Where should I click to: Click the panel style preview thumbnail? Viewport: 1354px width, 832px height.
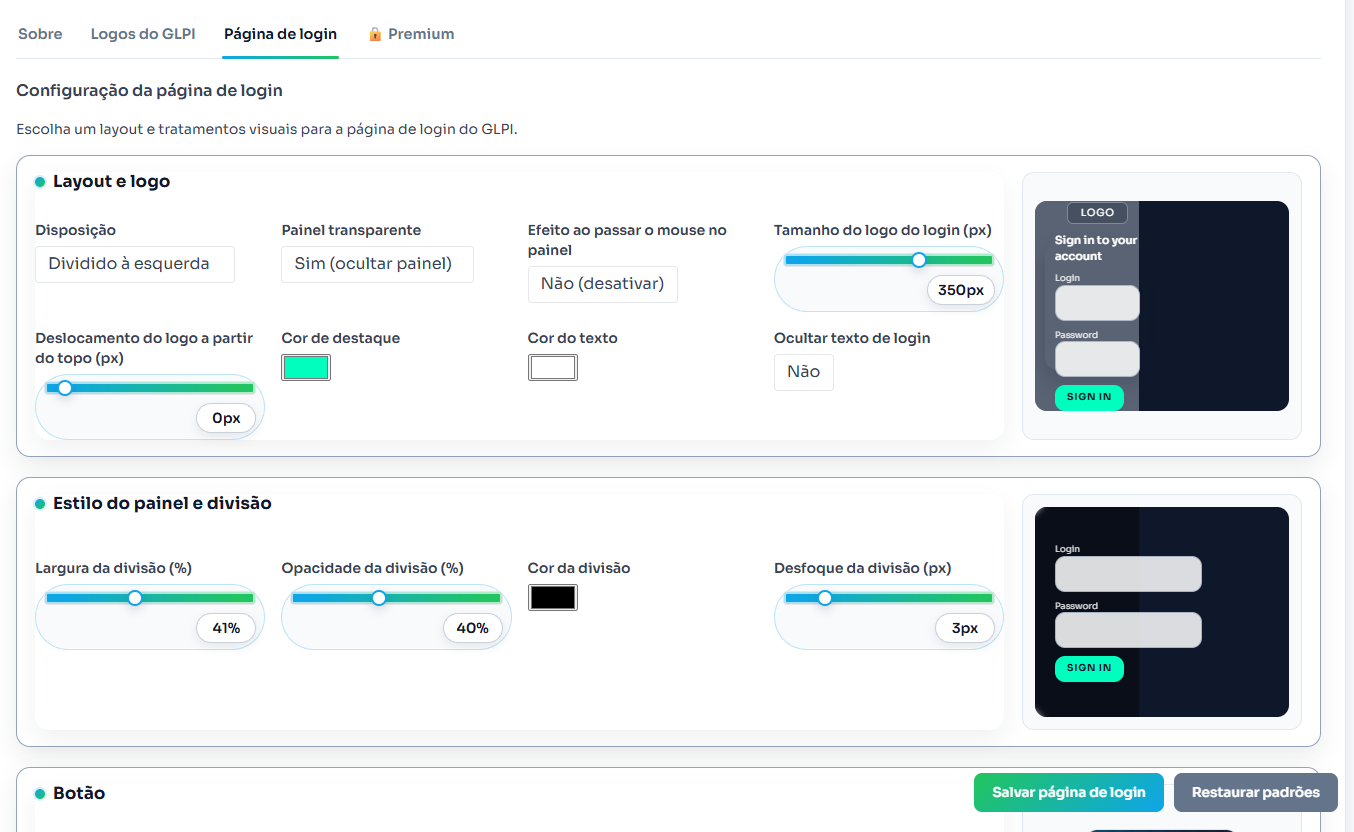[x=1161, y=612]
